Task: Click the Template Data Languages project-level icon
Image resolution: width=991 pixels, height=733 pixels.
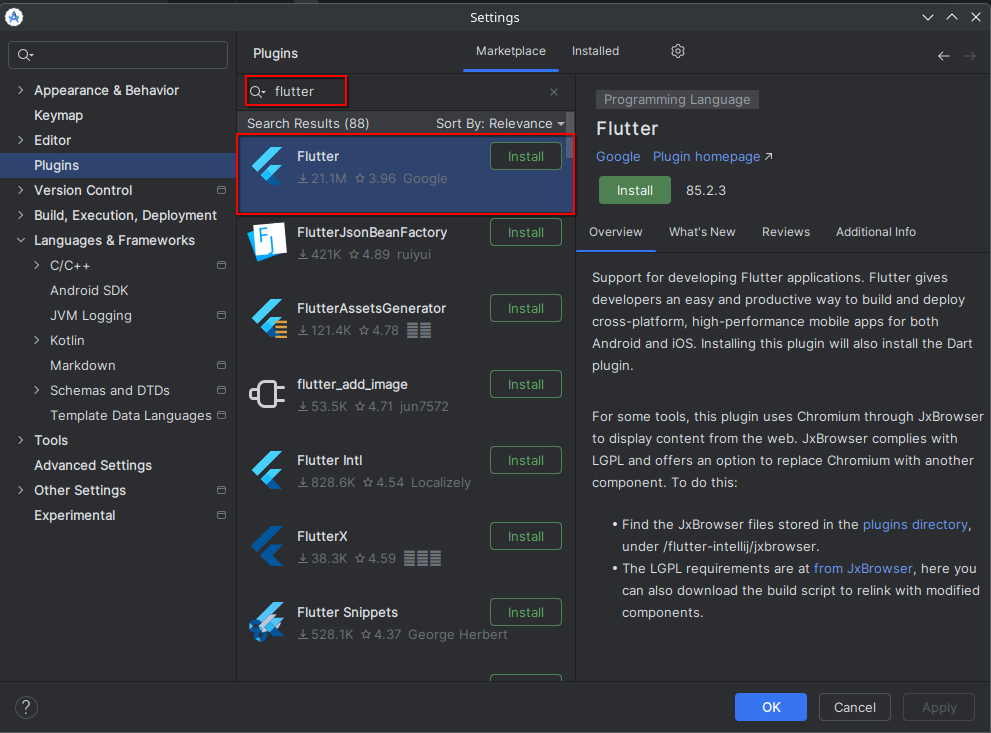Action: coord(221,415)
